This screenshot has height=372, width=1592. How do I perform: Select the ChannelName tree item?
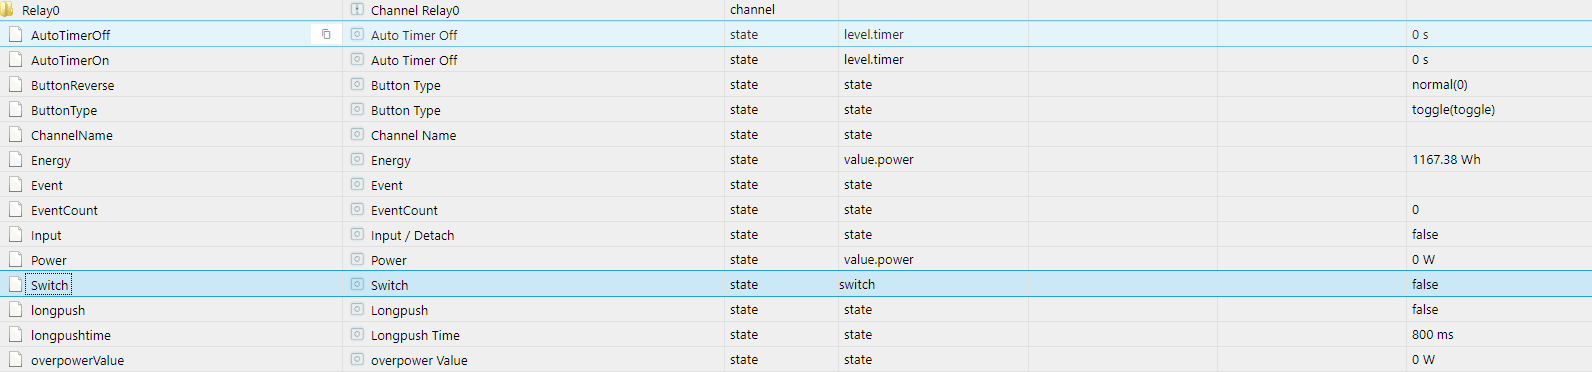tap(72, 135)
